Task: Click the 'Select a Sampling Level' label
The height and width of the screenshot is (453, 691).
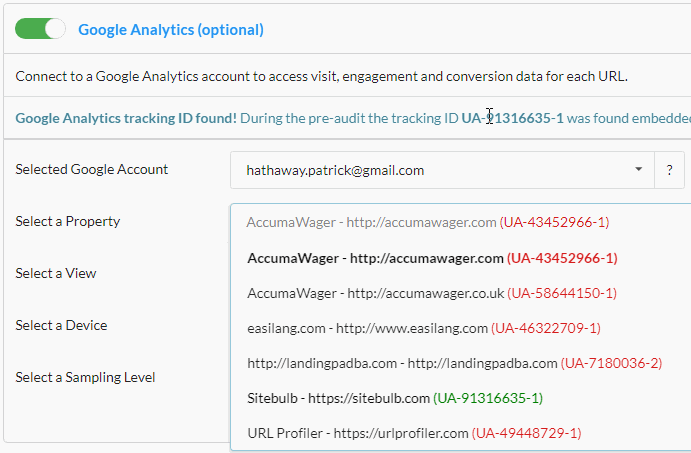Action: 85,377
